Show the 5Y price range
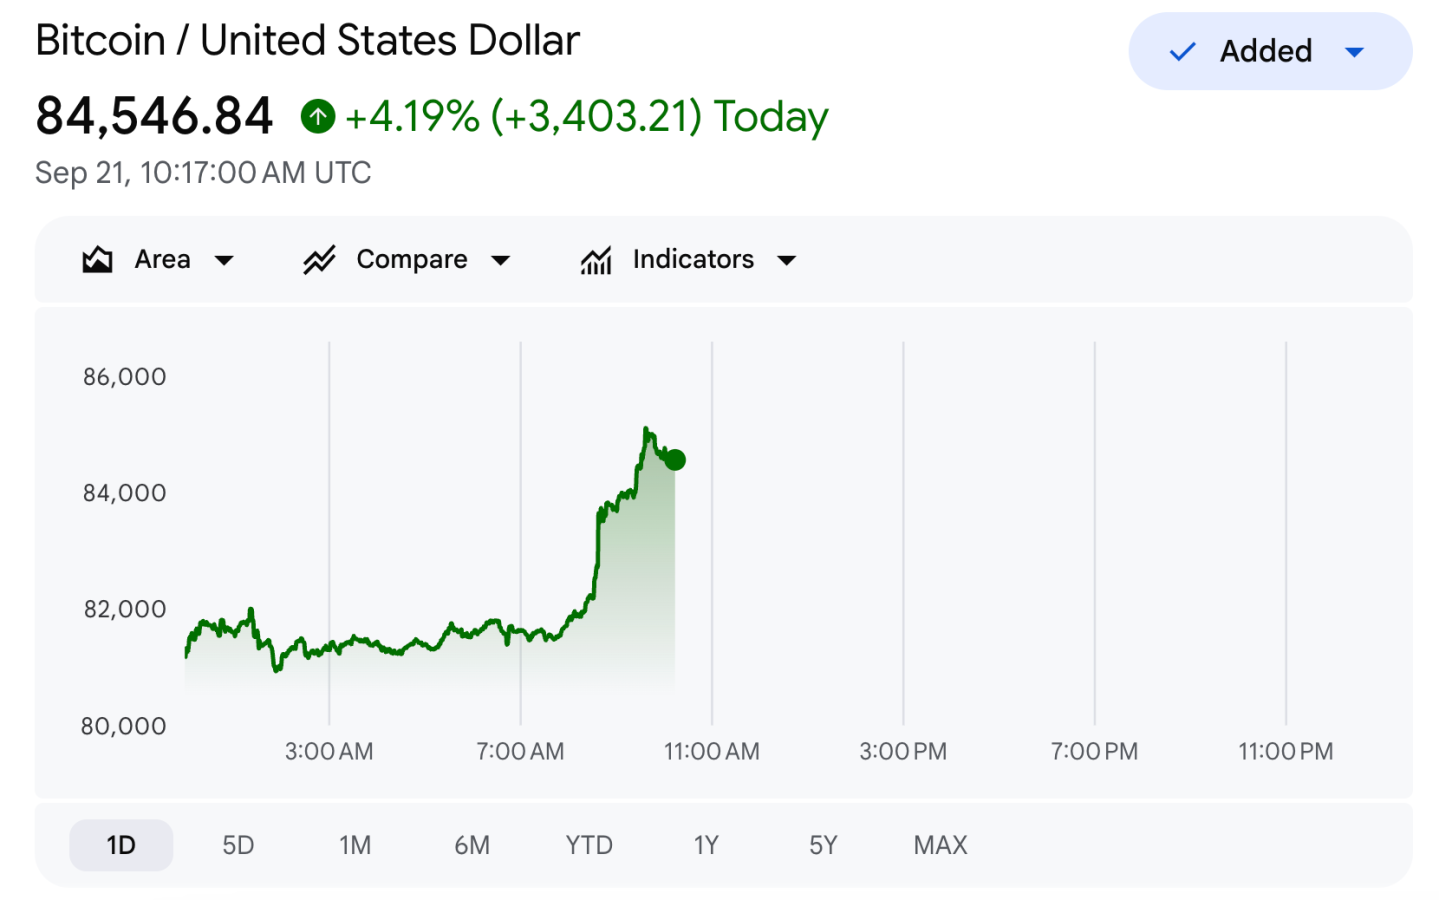1439x900 pixels. point(823,845)
